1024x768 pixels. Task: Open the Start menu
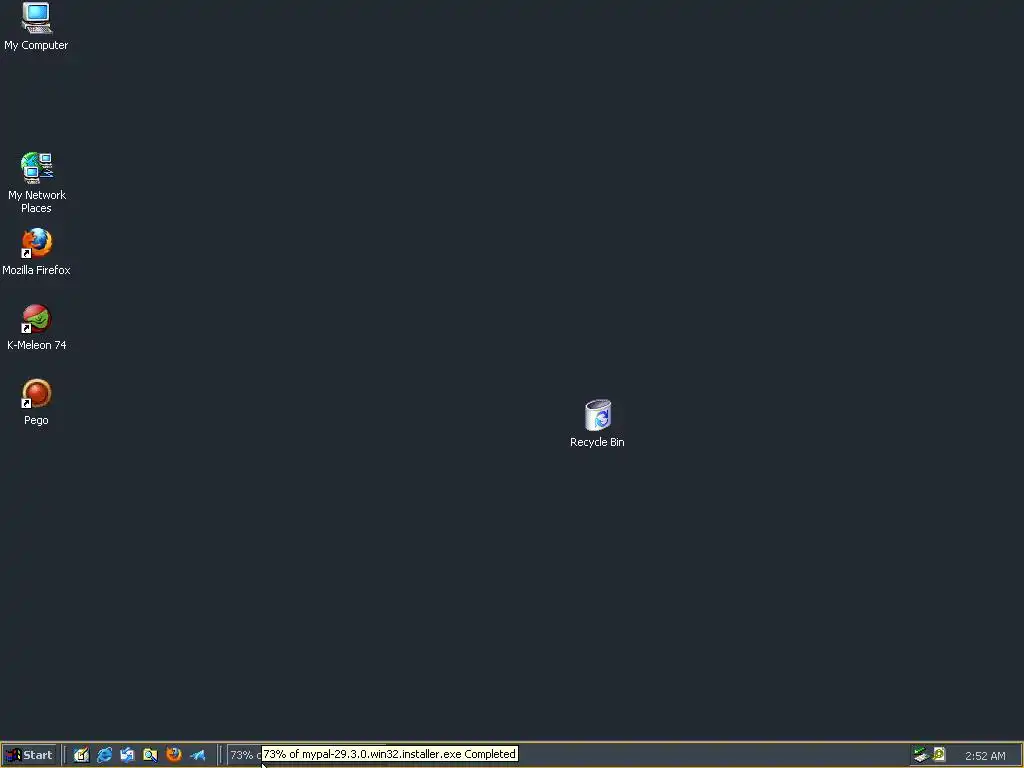click(x=29, y=755)
